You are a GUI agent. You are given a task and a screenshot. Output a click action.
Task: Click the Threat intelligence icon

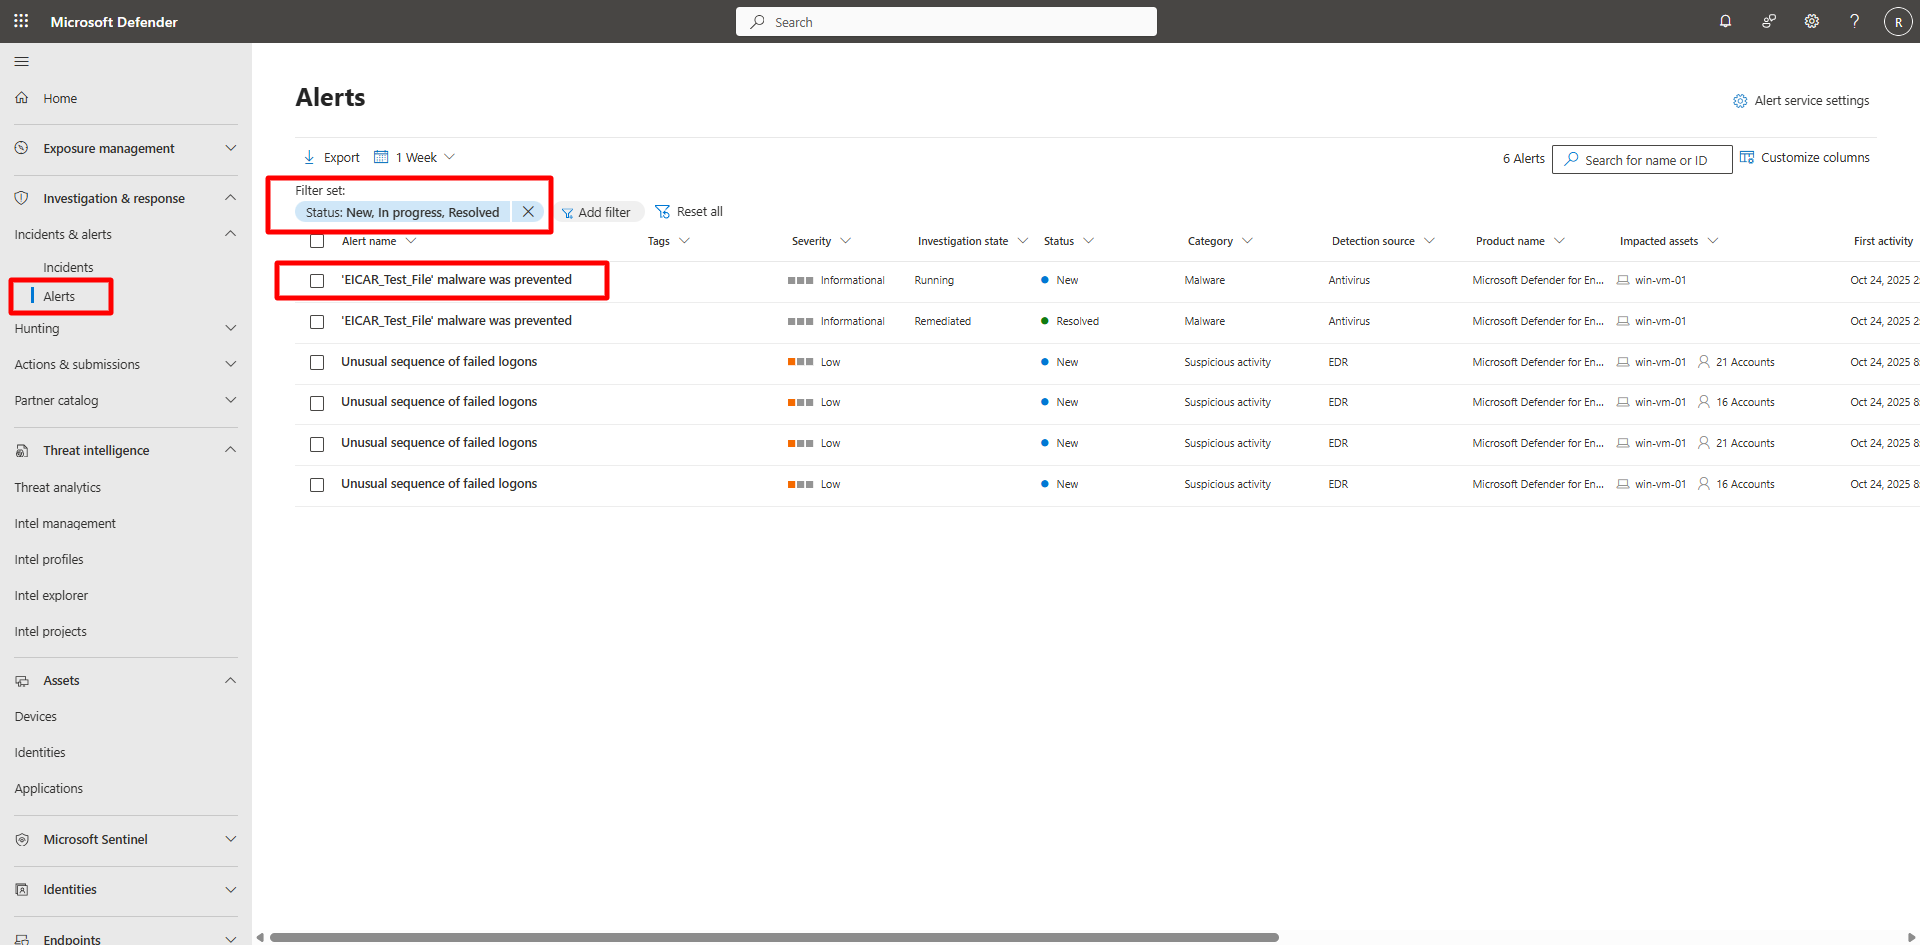tap(21, 451)
